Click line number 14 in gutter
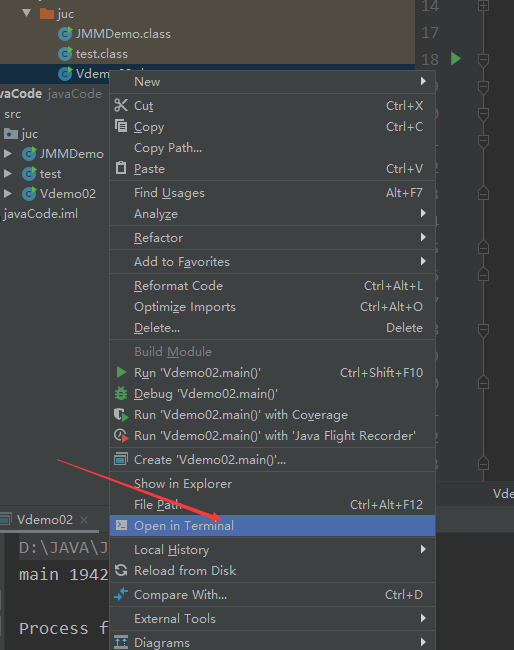The height and width of the screenshot is (650, 514). (x=430, y=6)
